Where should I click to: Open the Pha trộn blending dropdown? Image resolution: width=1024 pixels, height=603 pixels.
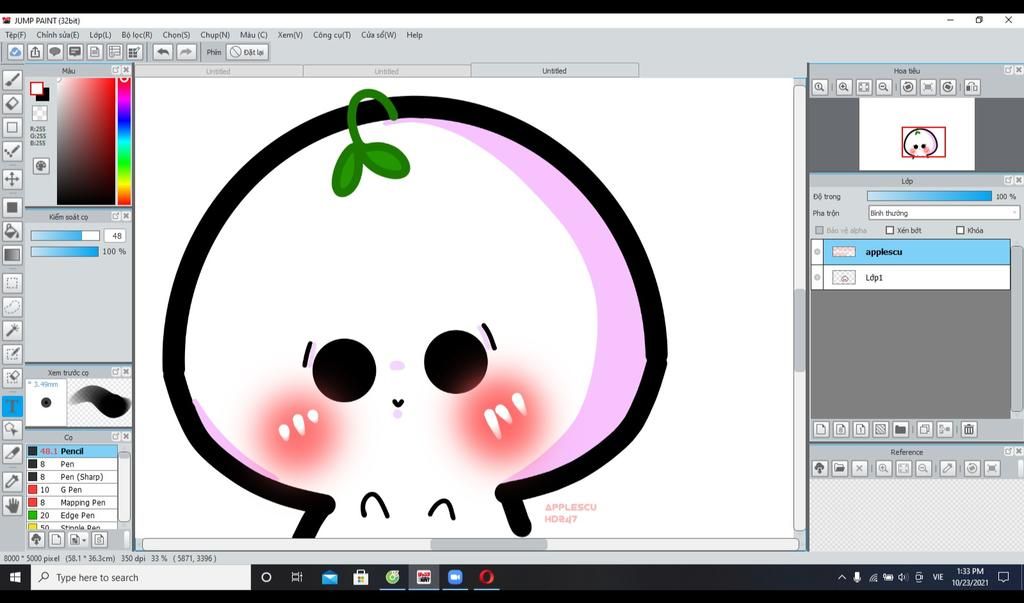tap(942, 213)
